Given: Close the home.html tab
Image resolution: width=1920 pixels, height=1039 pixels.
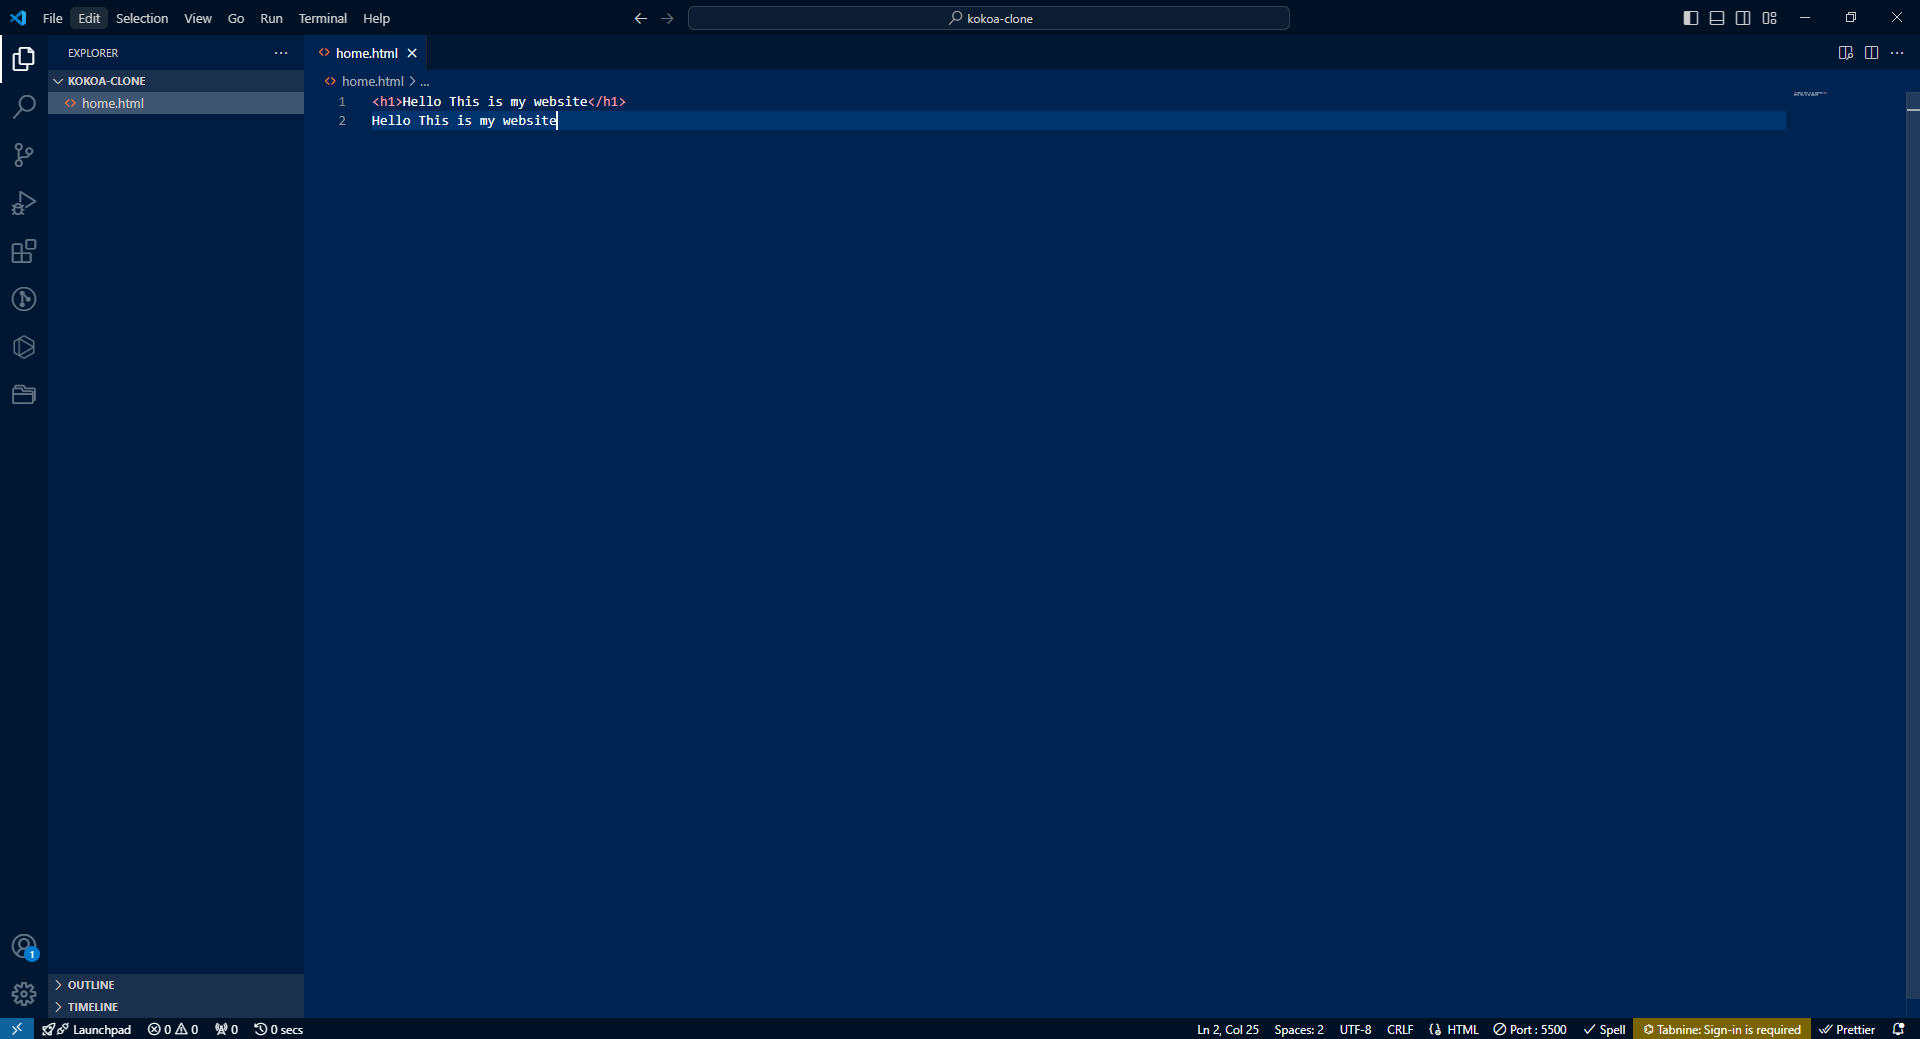Looking at the screenshot, I should [412, 53].
